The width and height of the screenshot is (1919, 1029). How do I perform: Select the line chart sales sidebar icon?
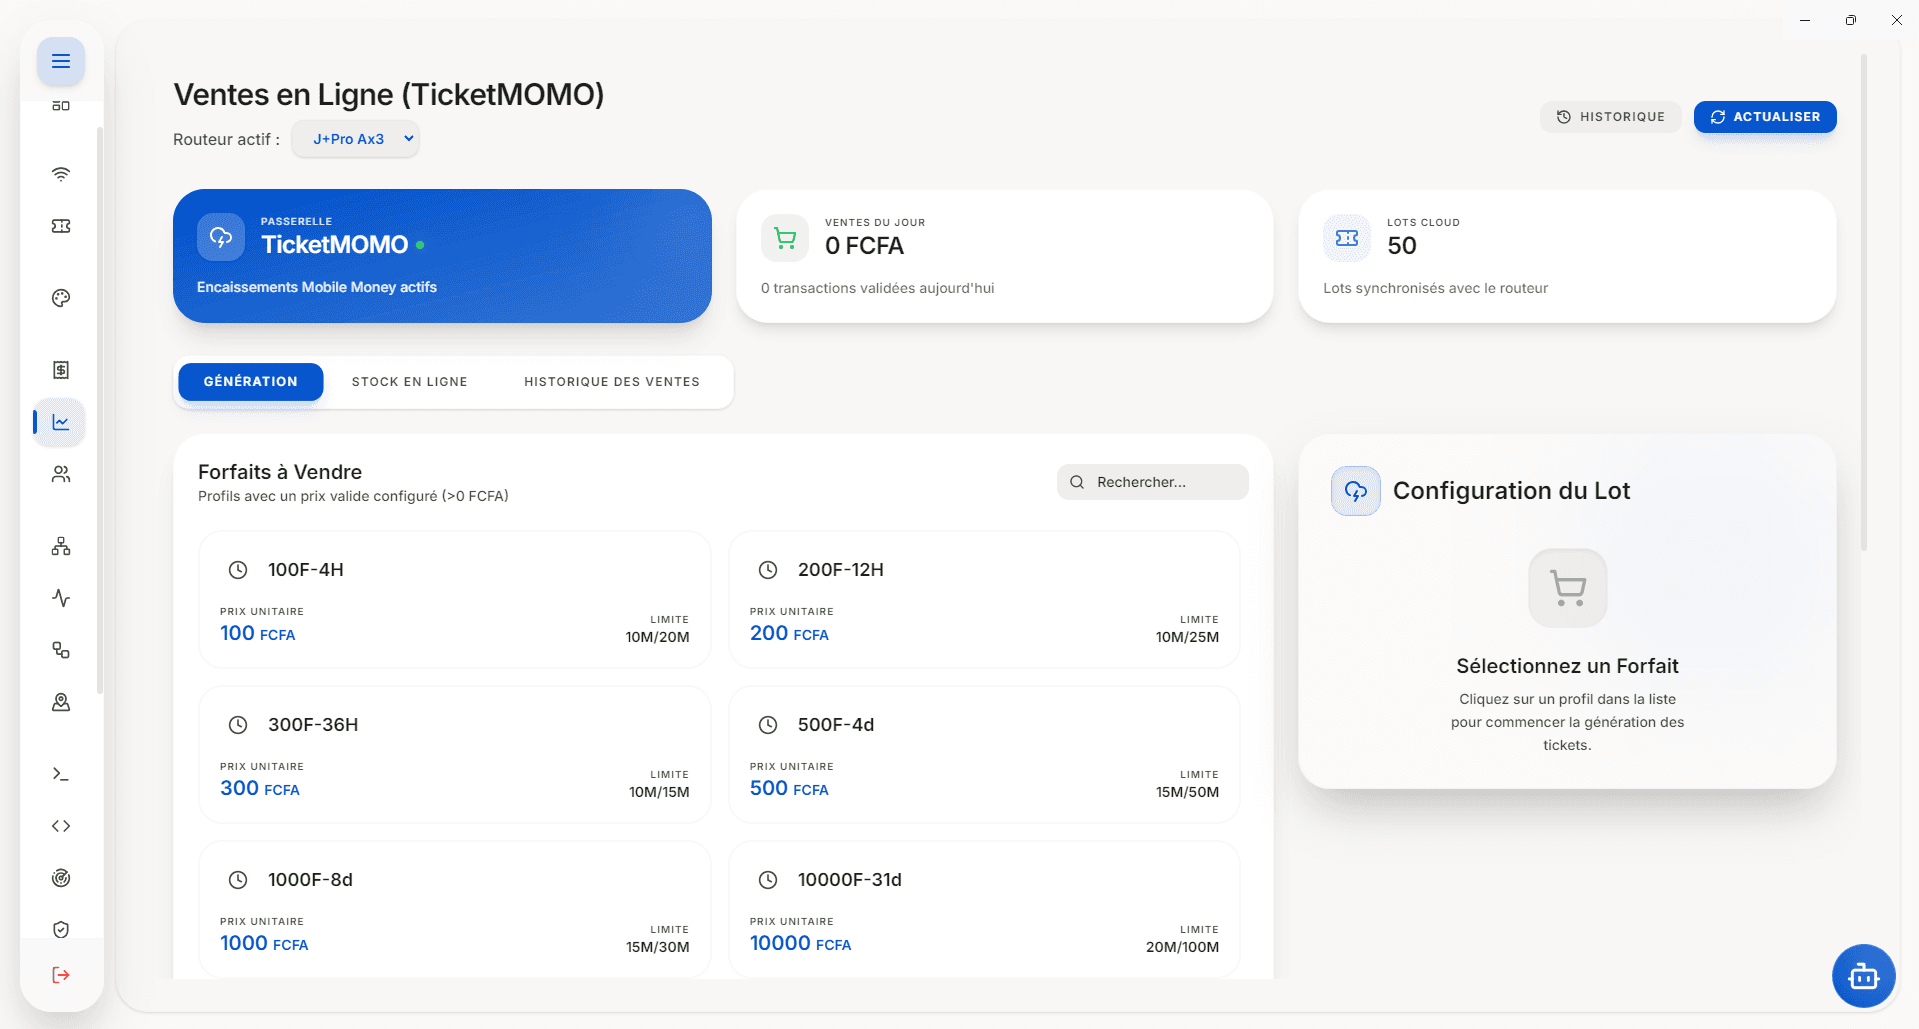[61, 422]
